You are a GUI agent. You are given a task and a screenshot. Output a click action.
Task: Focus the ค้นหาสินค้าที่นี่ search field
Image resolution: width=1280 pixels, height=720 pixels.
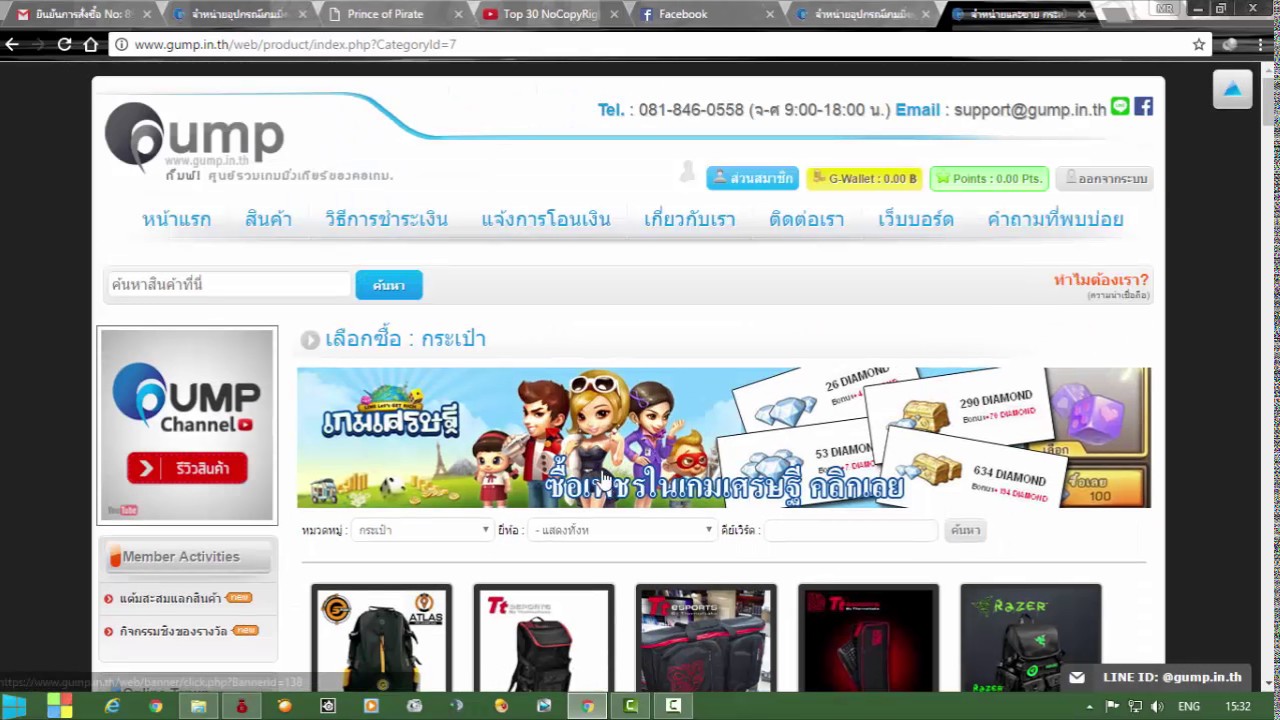pos(229,285)
